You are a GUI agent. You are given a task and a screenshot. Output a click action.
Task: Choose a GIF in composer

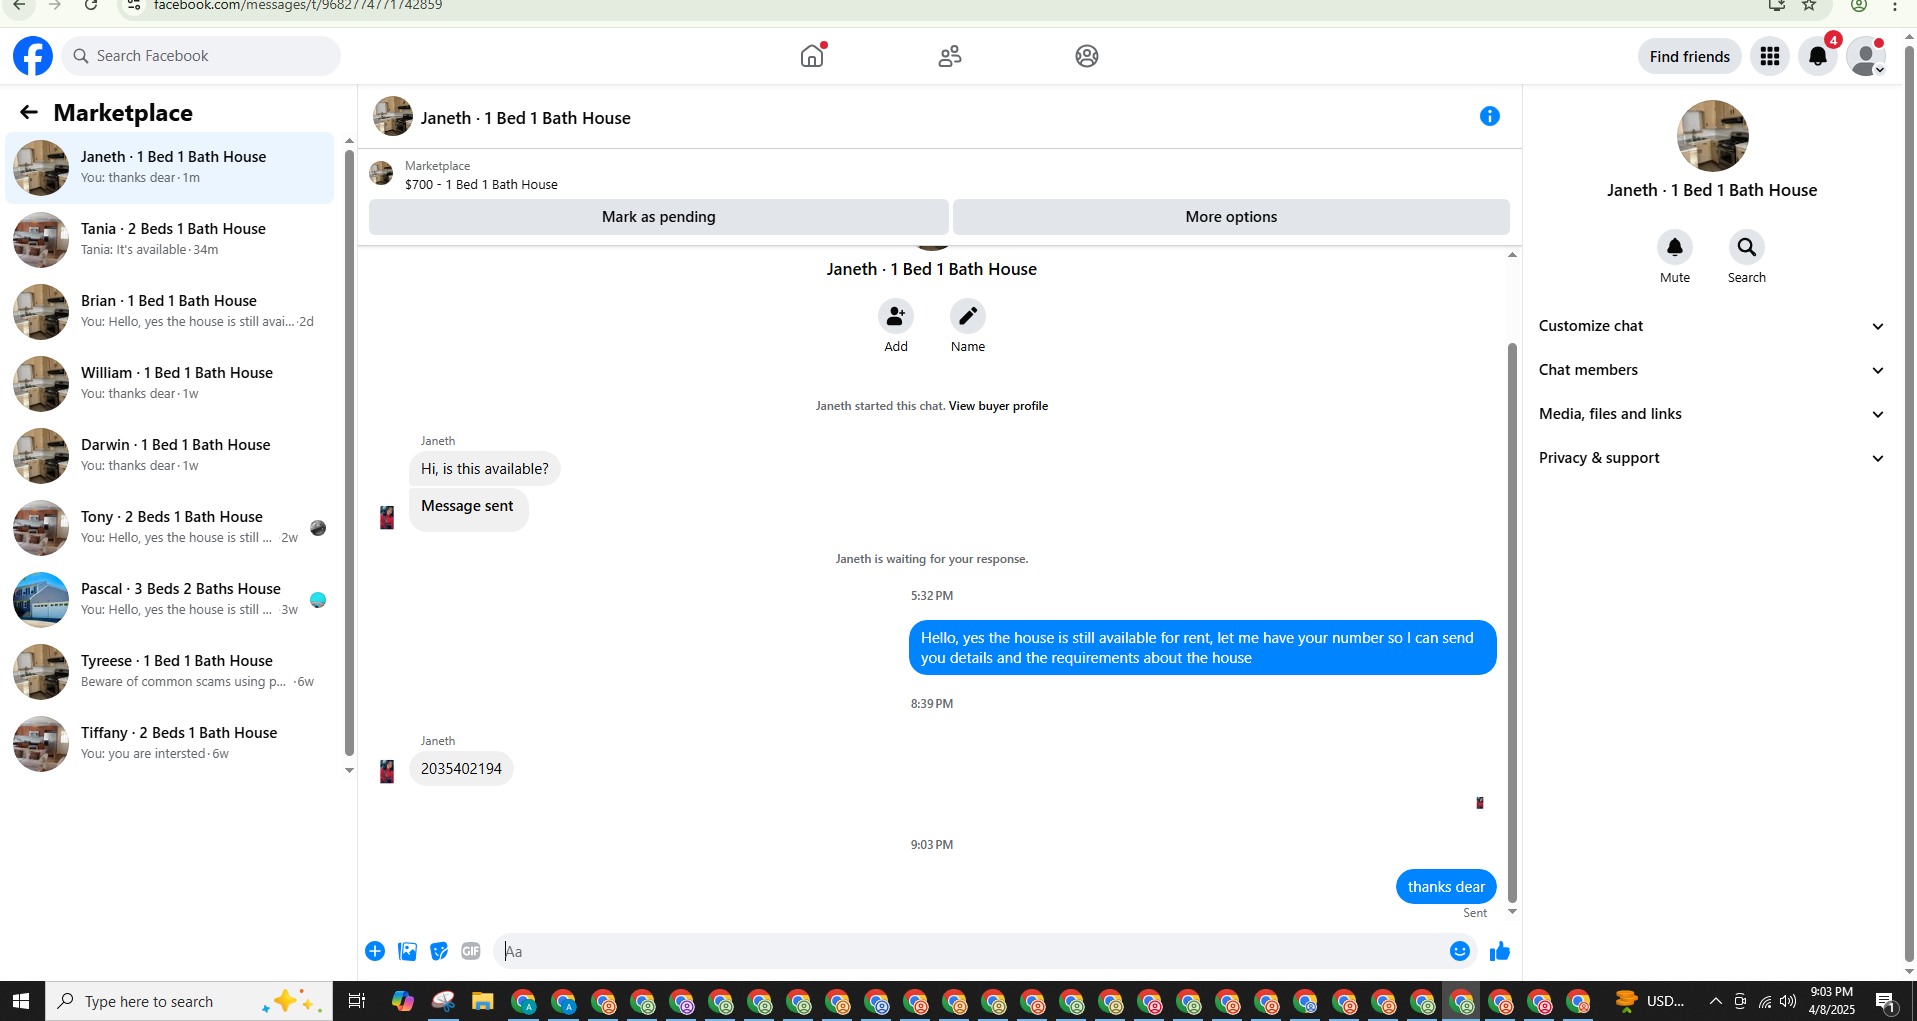tap(471, 951)
